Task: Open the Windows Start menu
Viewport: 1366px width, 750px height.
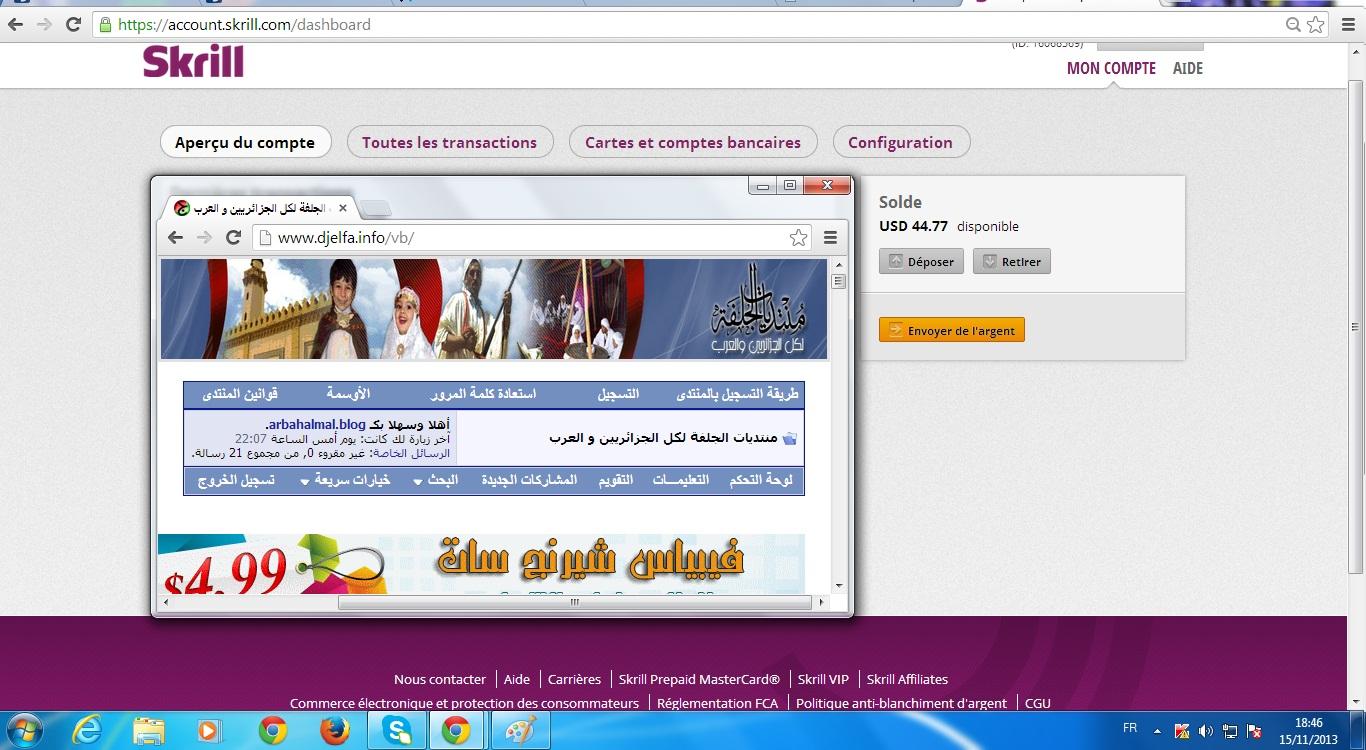Action: pos(24,731)
